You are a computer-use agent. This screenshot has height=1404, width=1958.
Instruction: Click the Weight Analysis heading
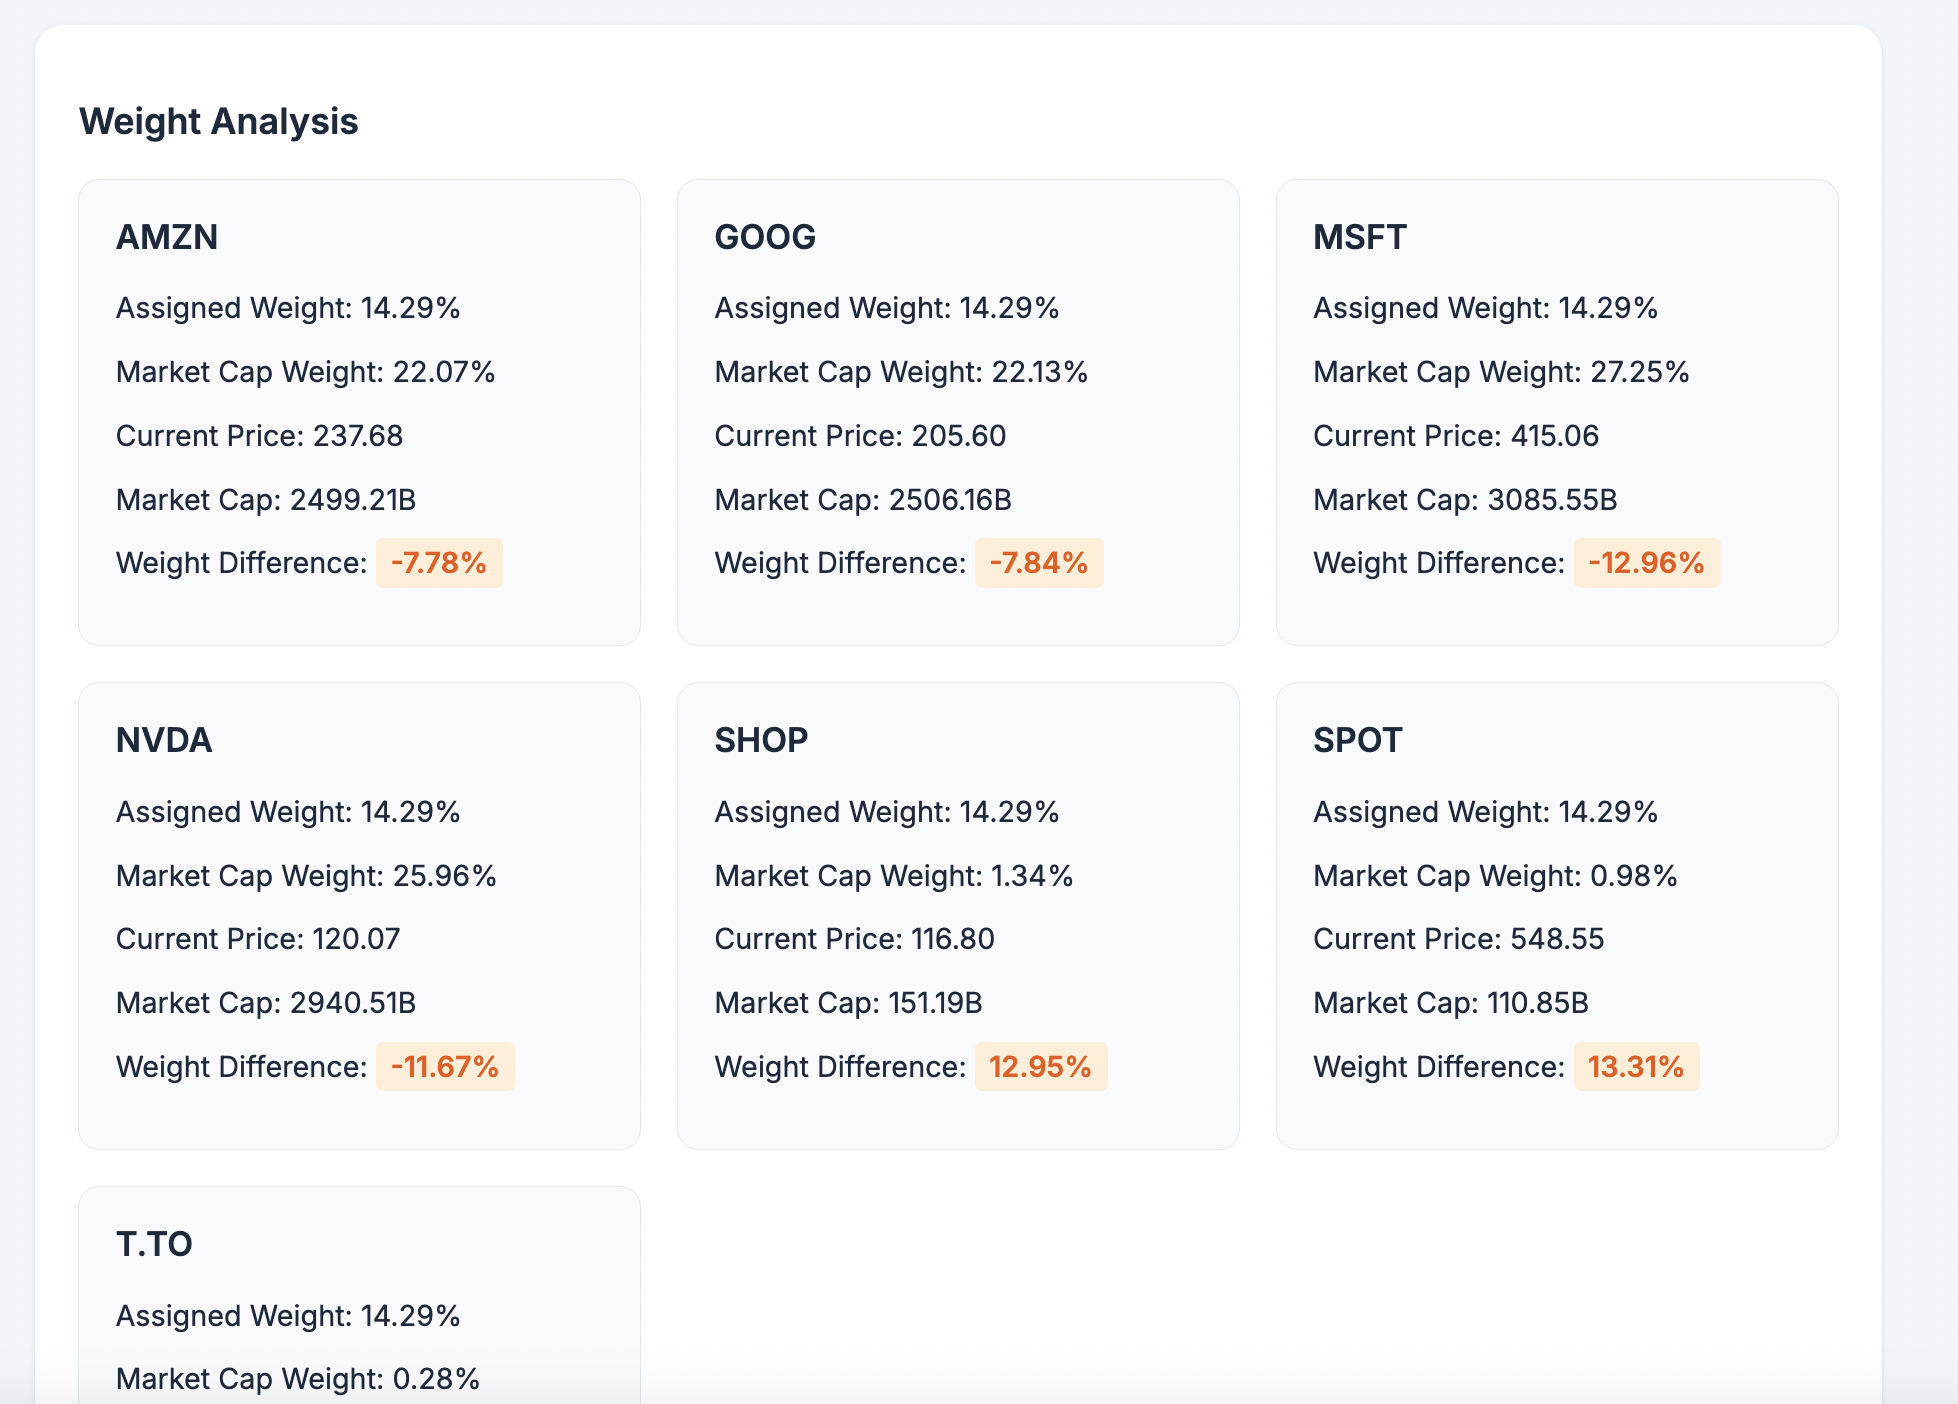218,122
